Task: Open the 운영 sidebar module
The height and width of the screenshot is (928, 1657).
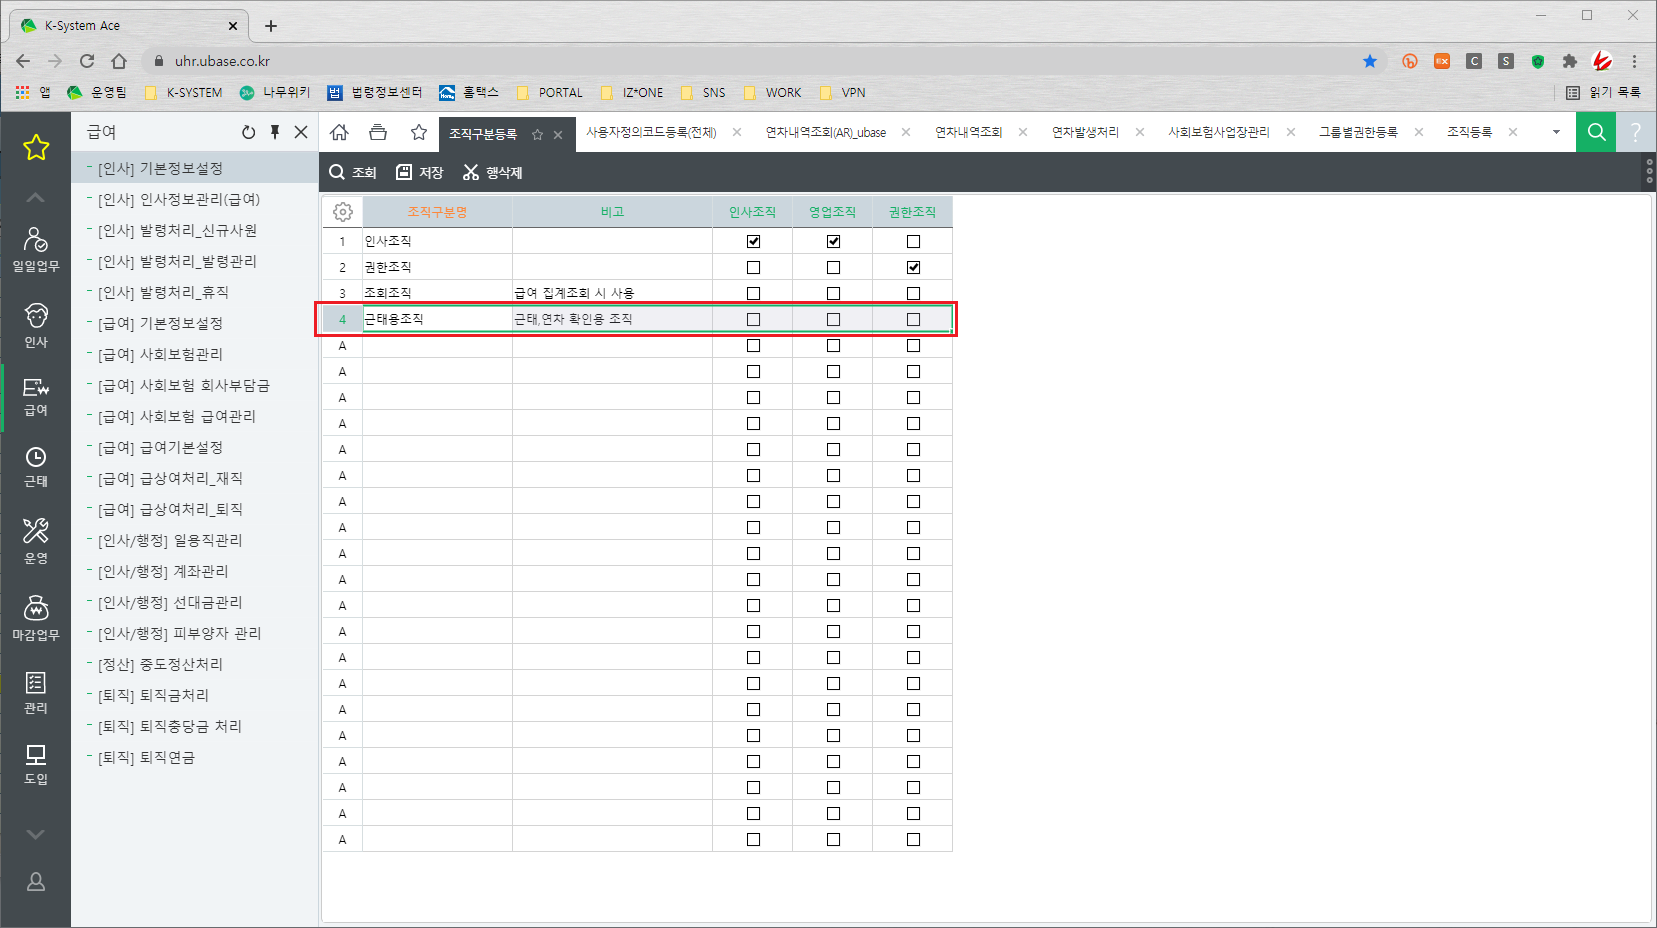Action: pyautogui.click(x=36, y=541)
